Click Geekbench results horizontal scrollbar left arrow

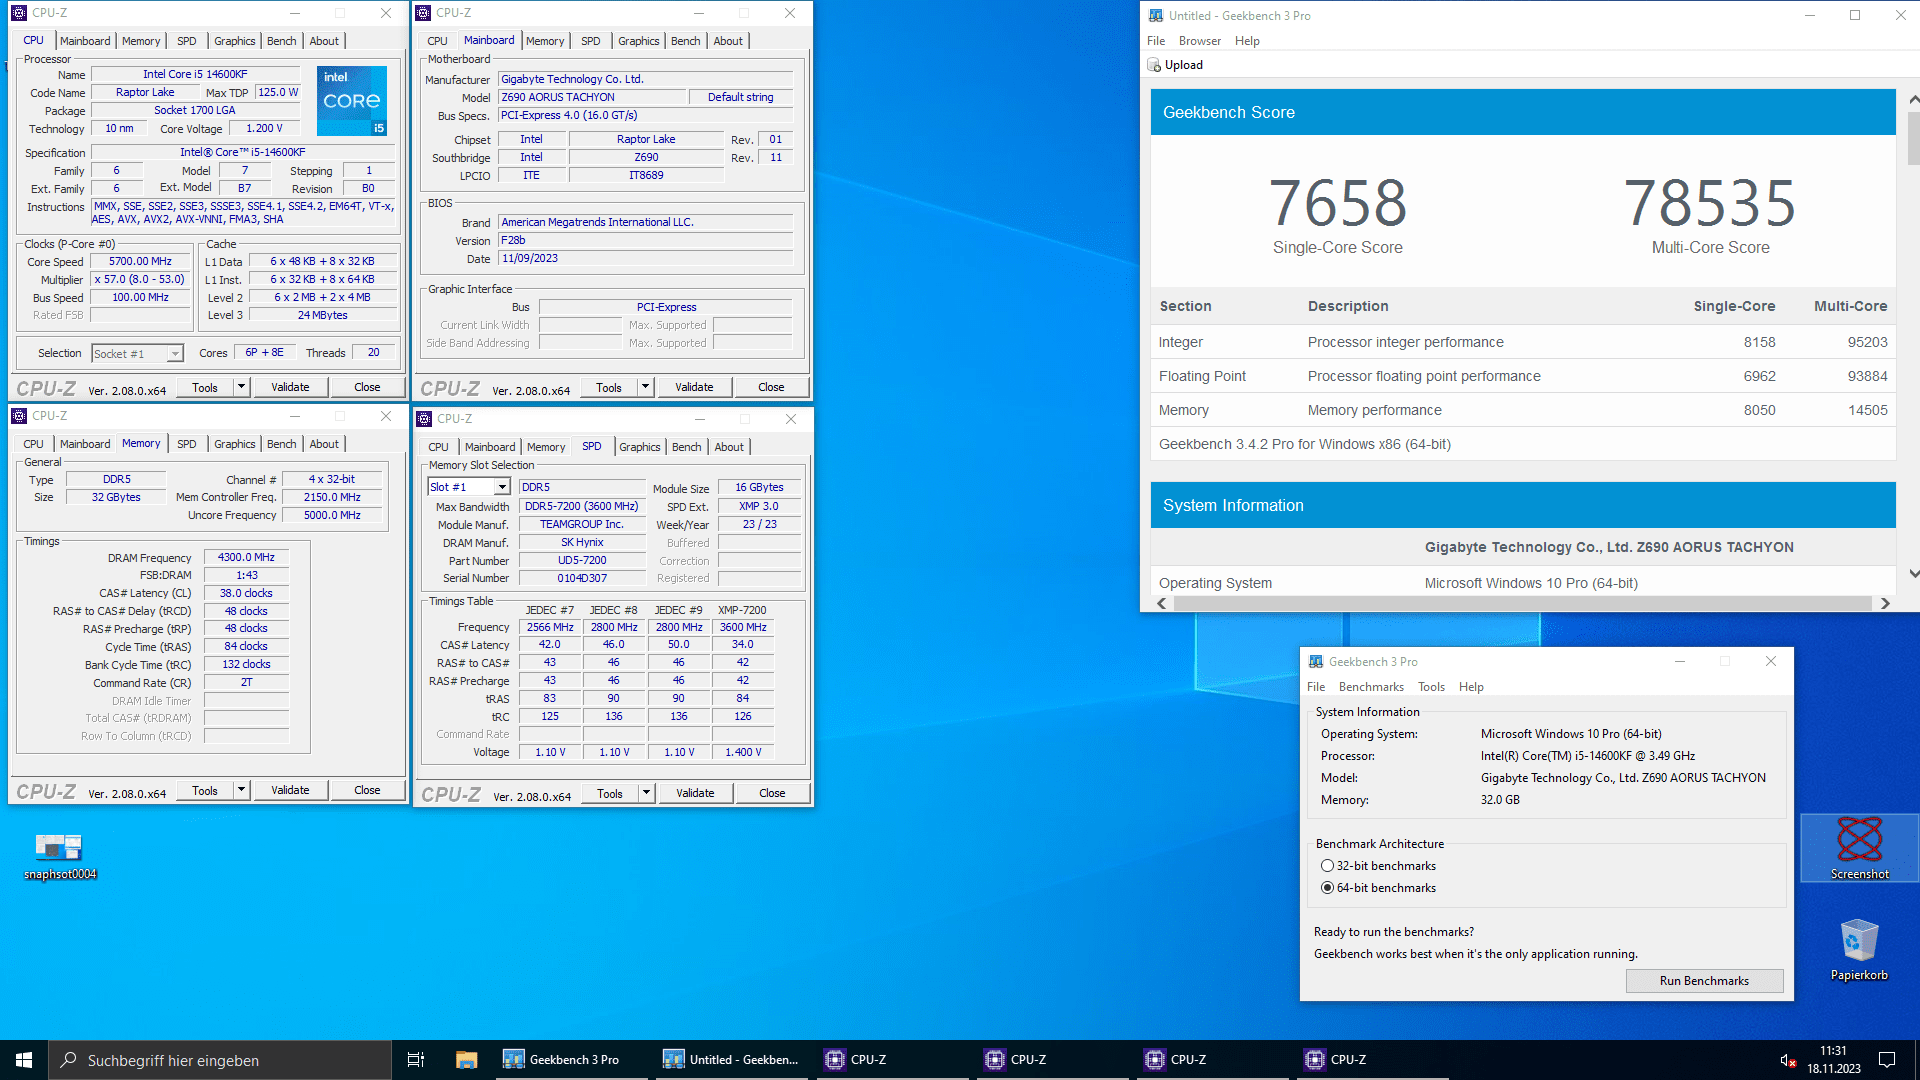[1162, 603]
